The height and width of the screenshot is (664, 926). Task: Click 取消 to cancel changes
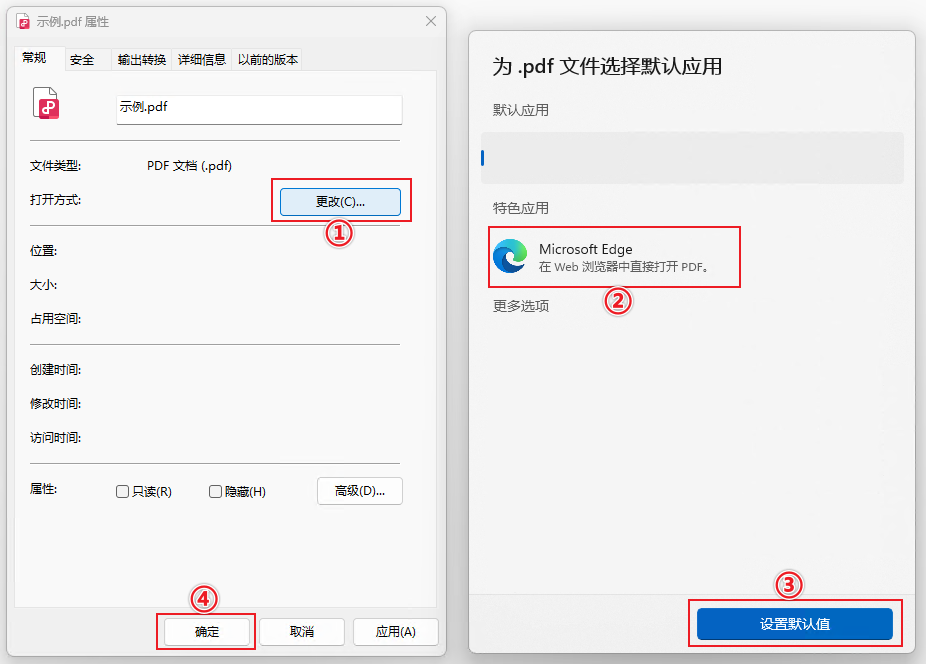click(x=302, y=632)
